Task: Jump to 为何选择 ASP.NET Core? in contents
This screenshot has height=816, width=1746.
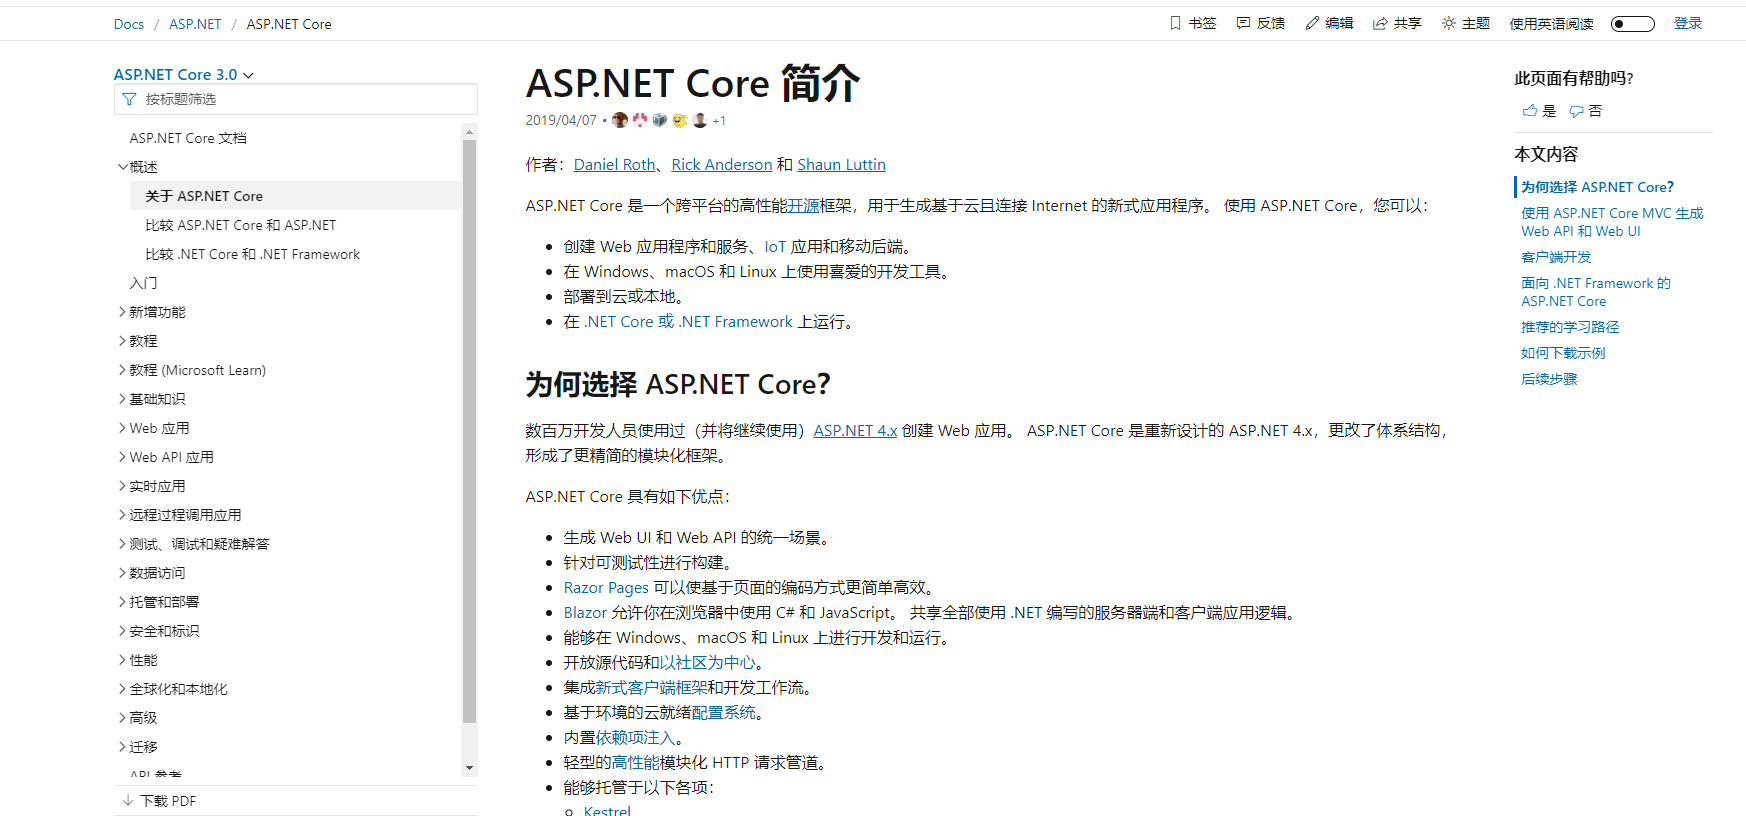Action: pos(1597,187)
